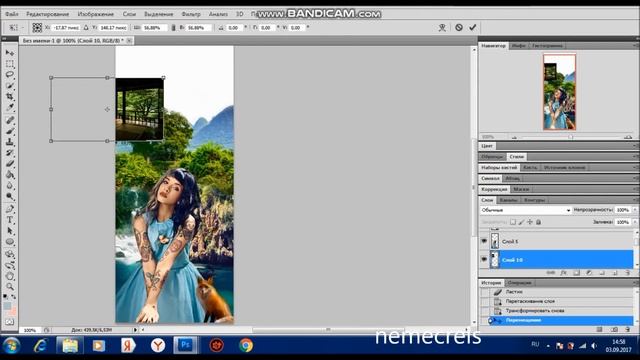The width and height of the screenshot is (640, 360).
Task: Select the Path Selection tool
Action: (x=10, y=231)
